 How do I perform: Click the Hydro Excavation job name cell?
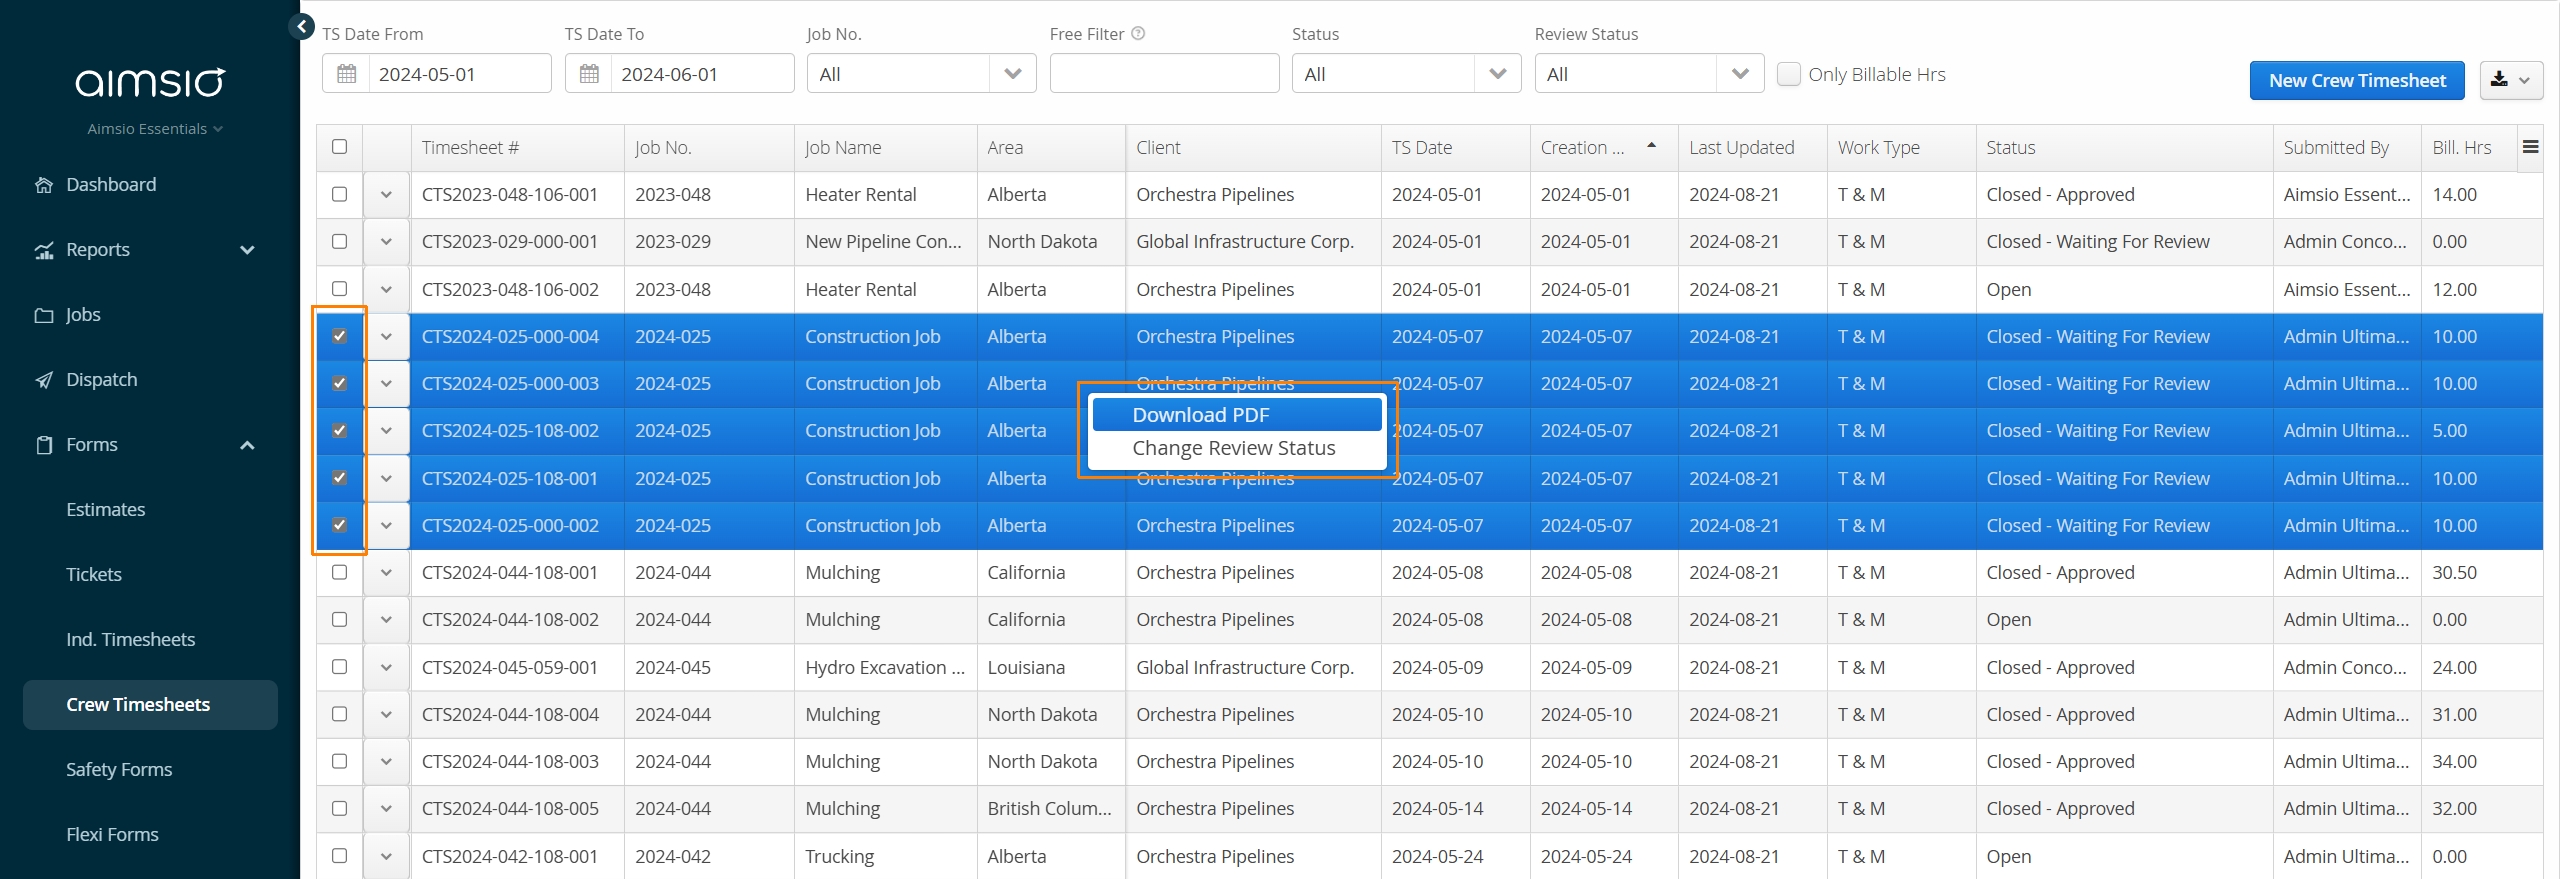(885, 667)
